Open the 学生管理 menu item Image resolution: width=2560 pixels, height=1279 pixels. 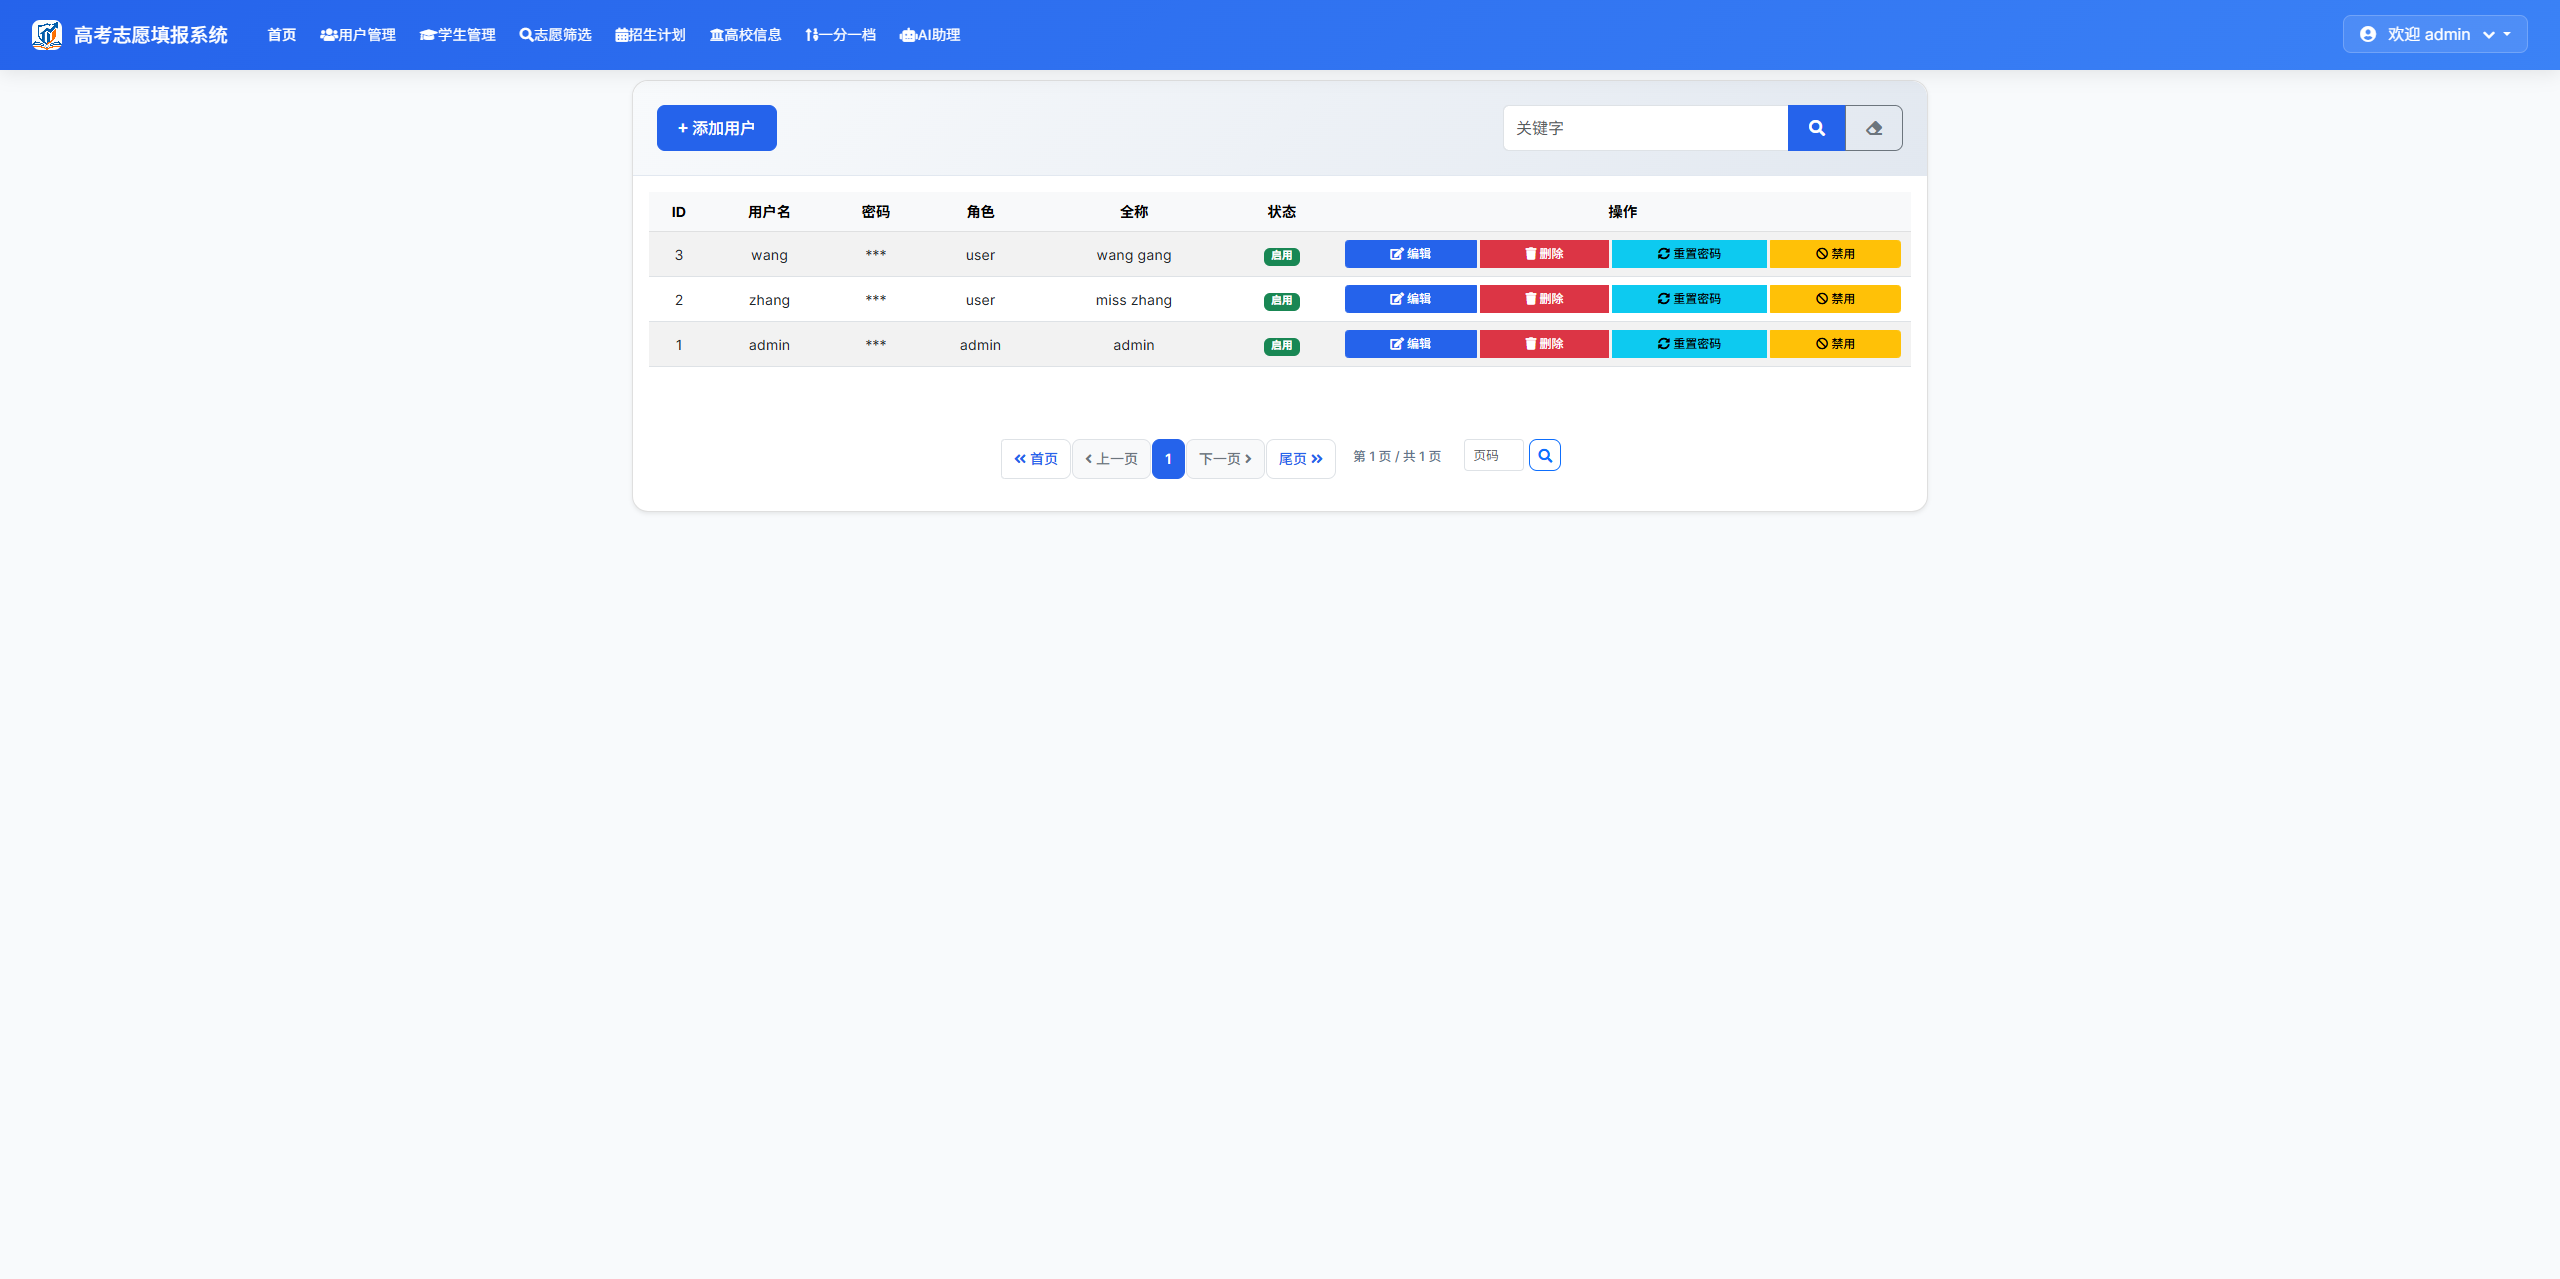point(457,35)
